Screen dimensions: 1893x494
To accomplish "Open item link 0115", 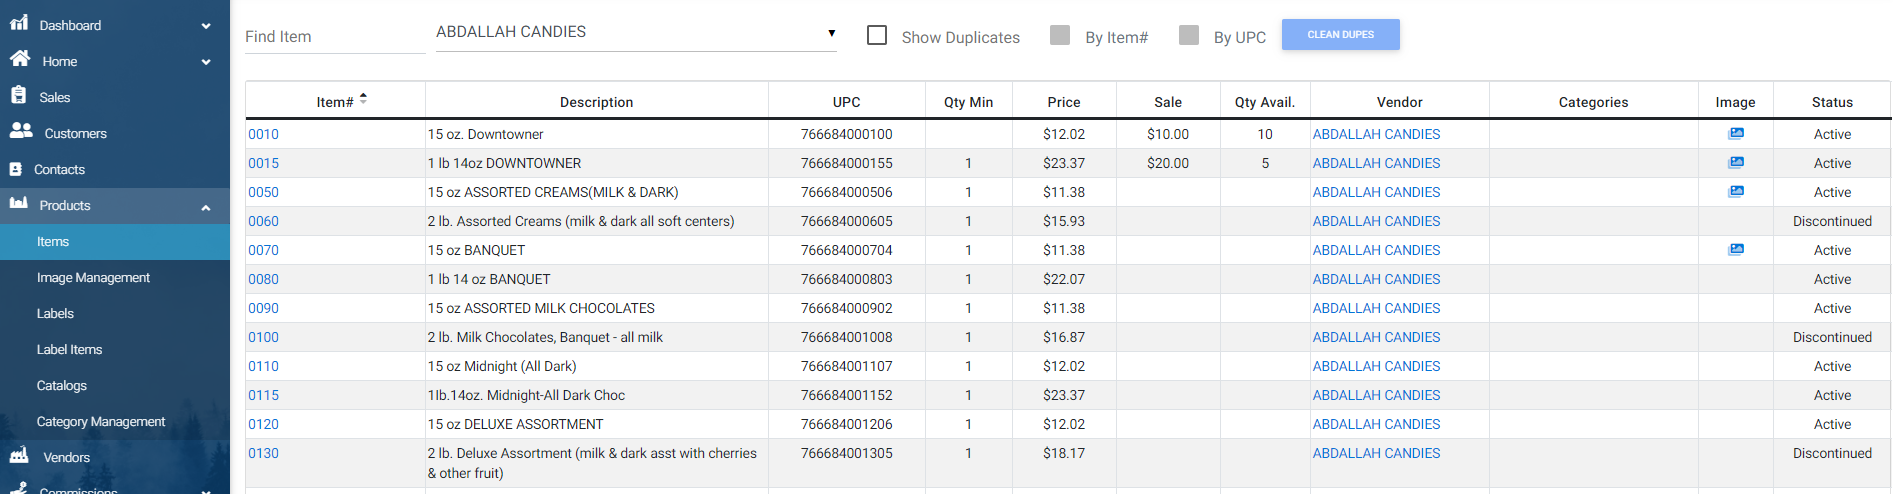I will pyautogui.click(x=263, y=395).
